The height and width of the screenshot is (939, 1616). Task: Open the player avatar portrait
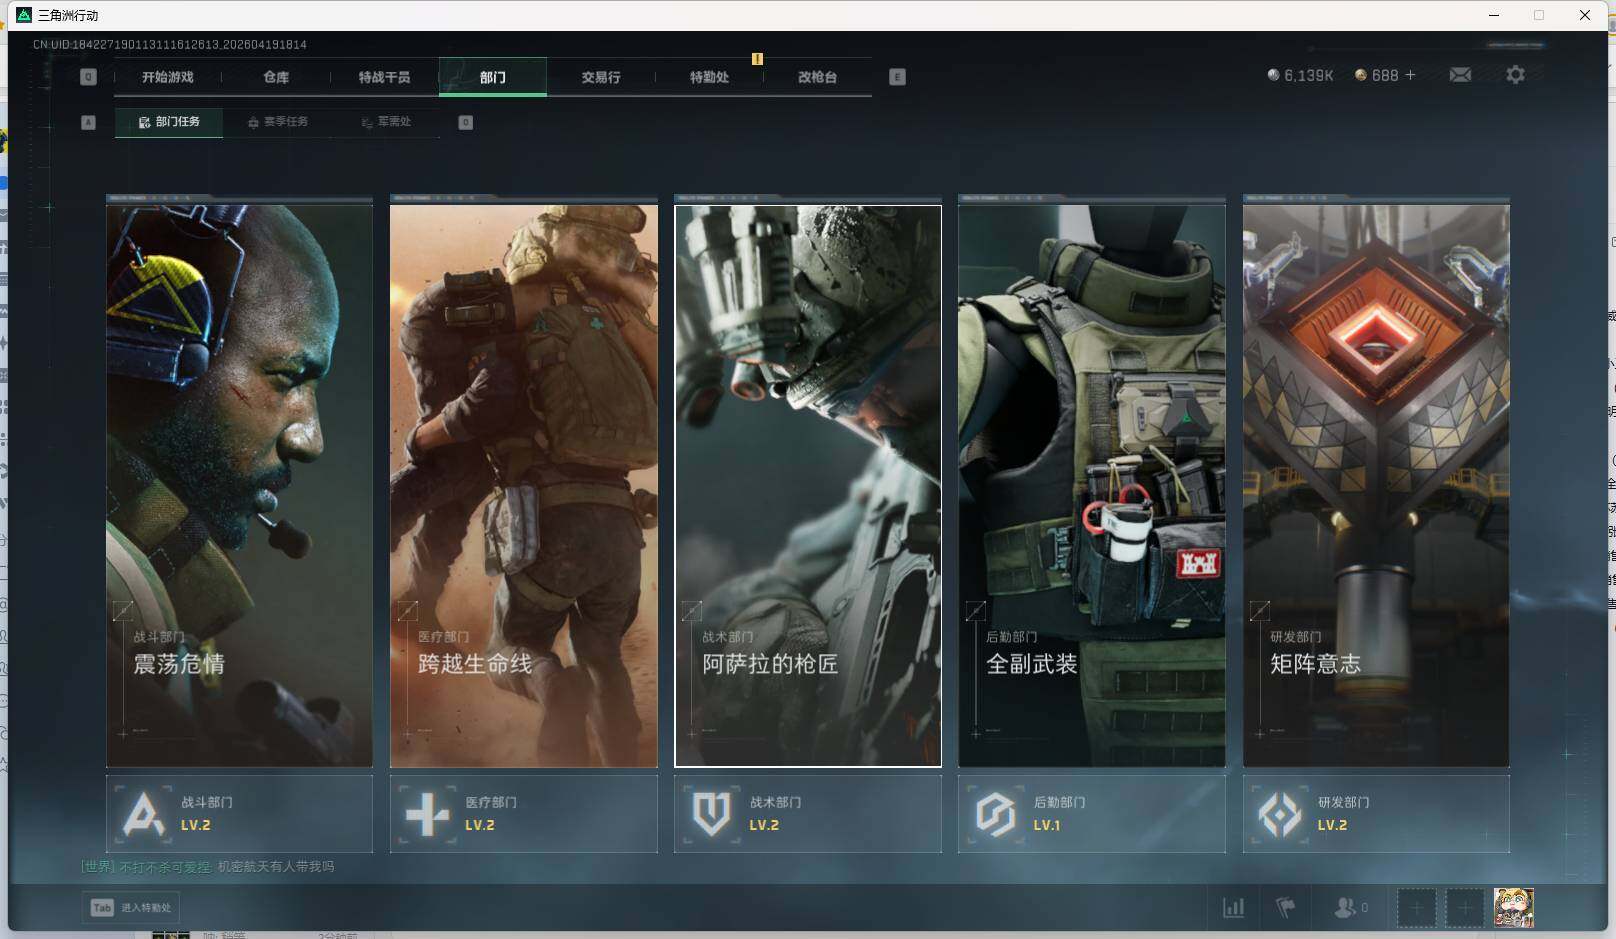click(x=1513, y=908)
